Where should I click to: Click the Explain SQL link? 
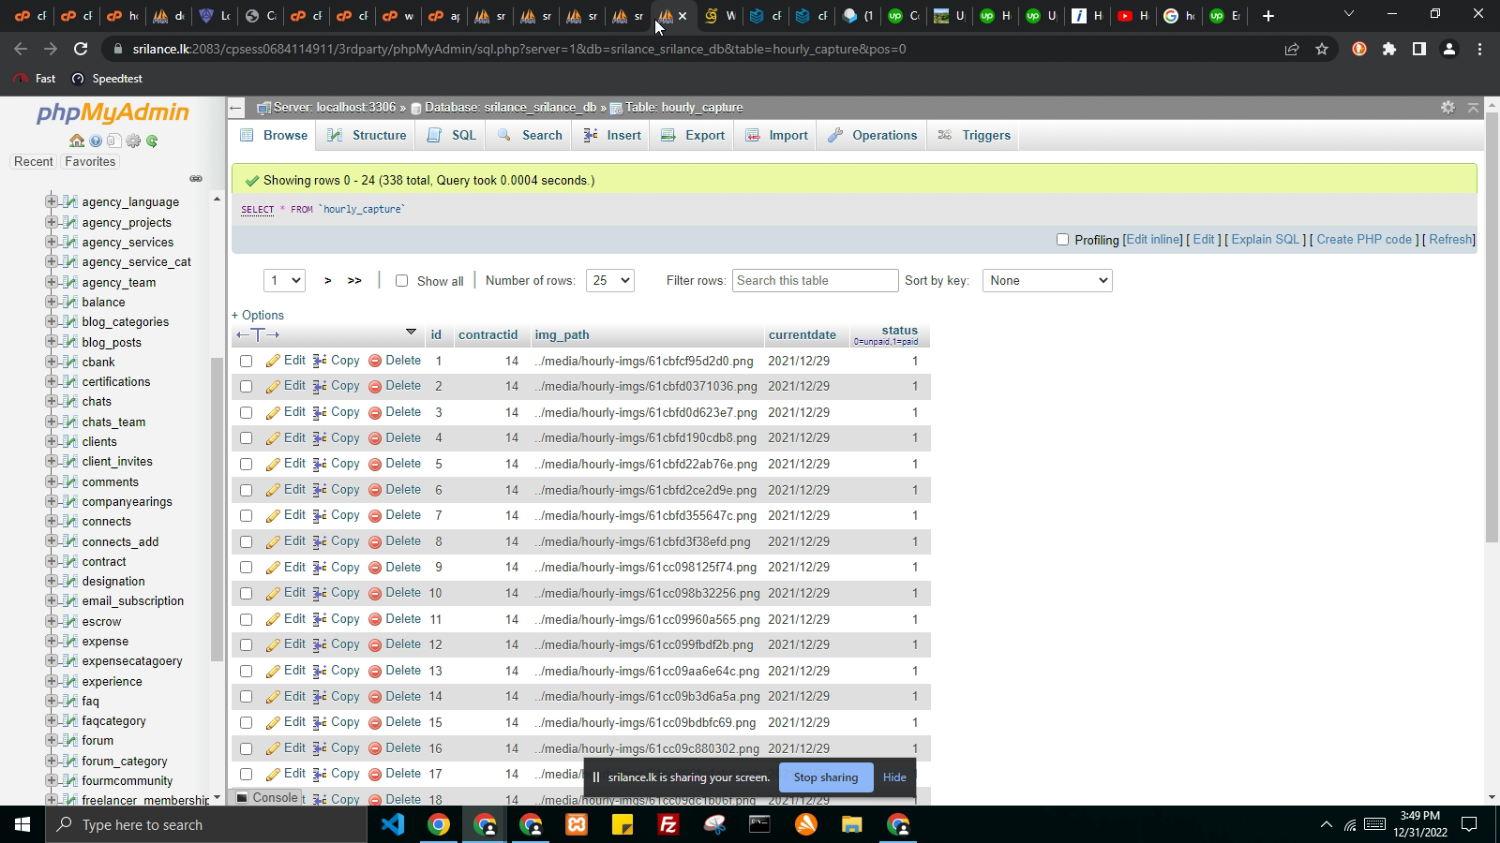(x=1265, y=240)
